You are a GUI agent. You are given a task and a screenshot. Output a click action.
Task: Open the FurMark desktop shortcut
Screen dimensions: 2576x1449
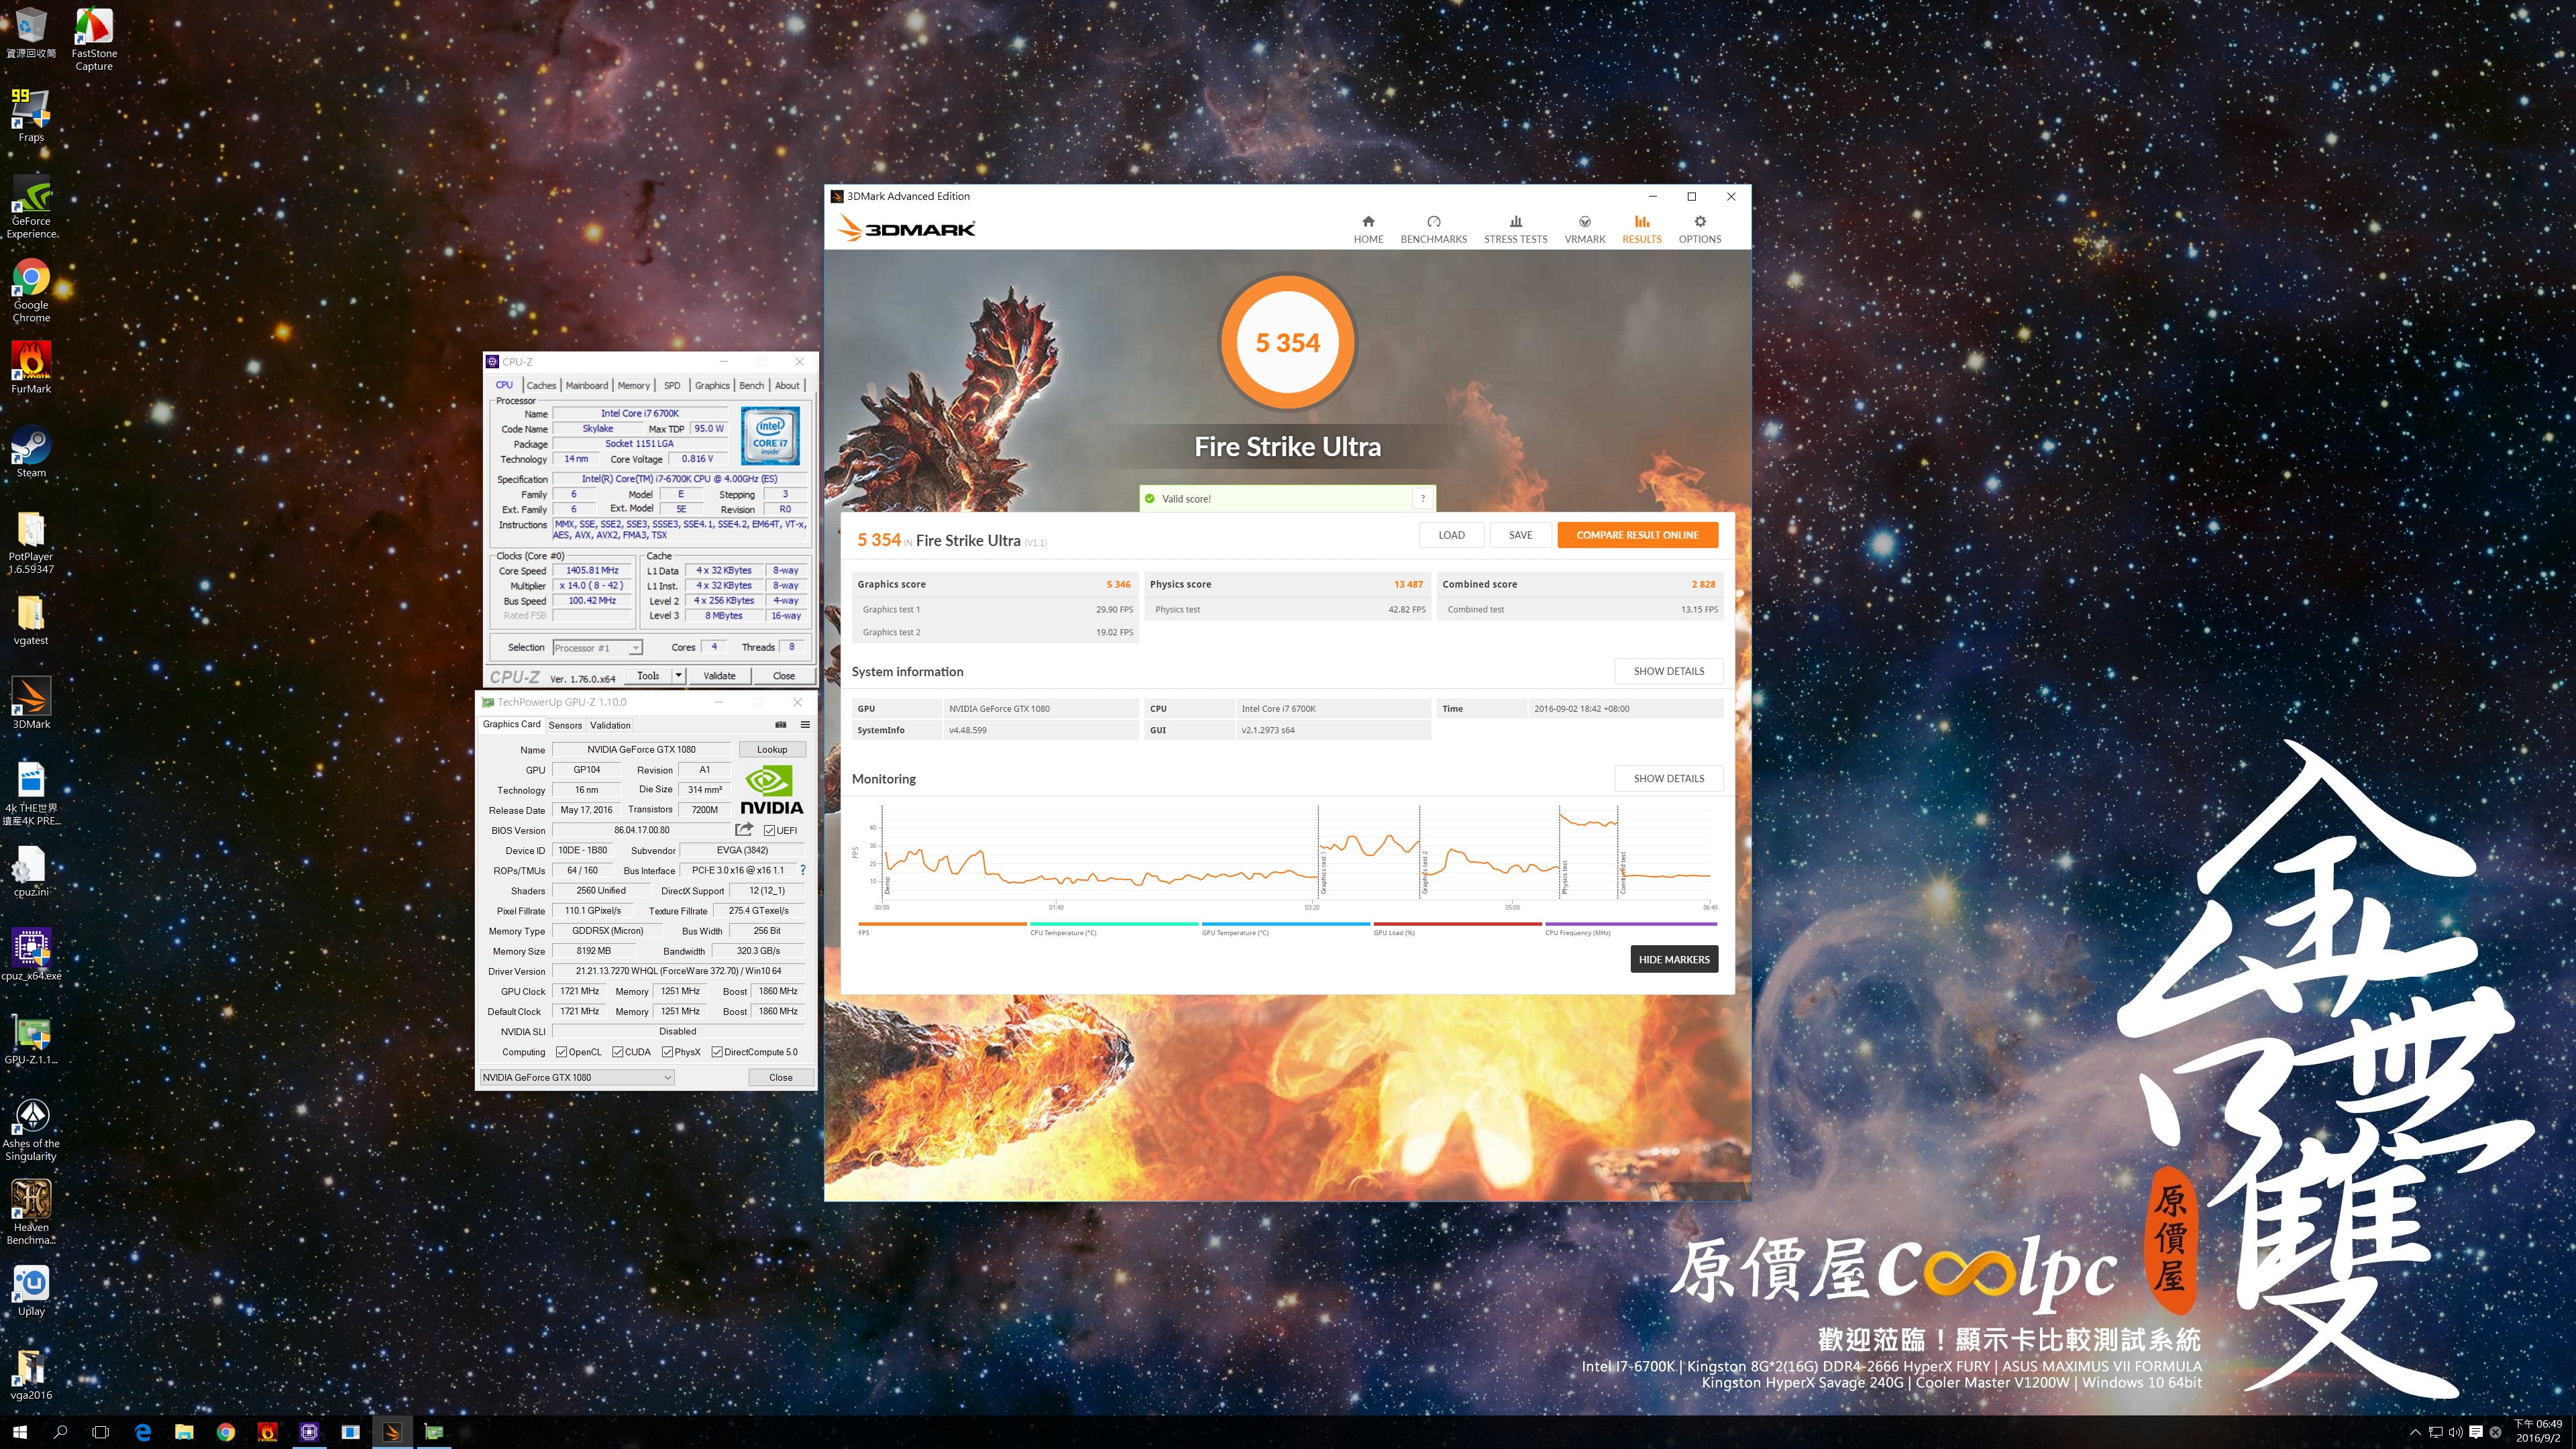coord(31,367)
